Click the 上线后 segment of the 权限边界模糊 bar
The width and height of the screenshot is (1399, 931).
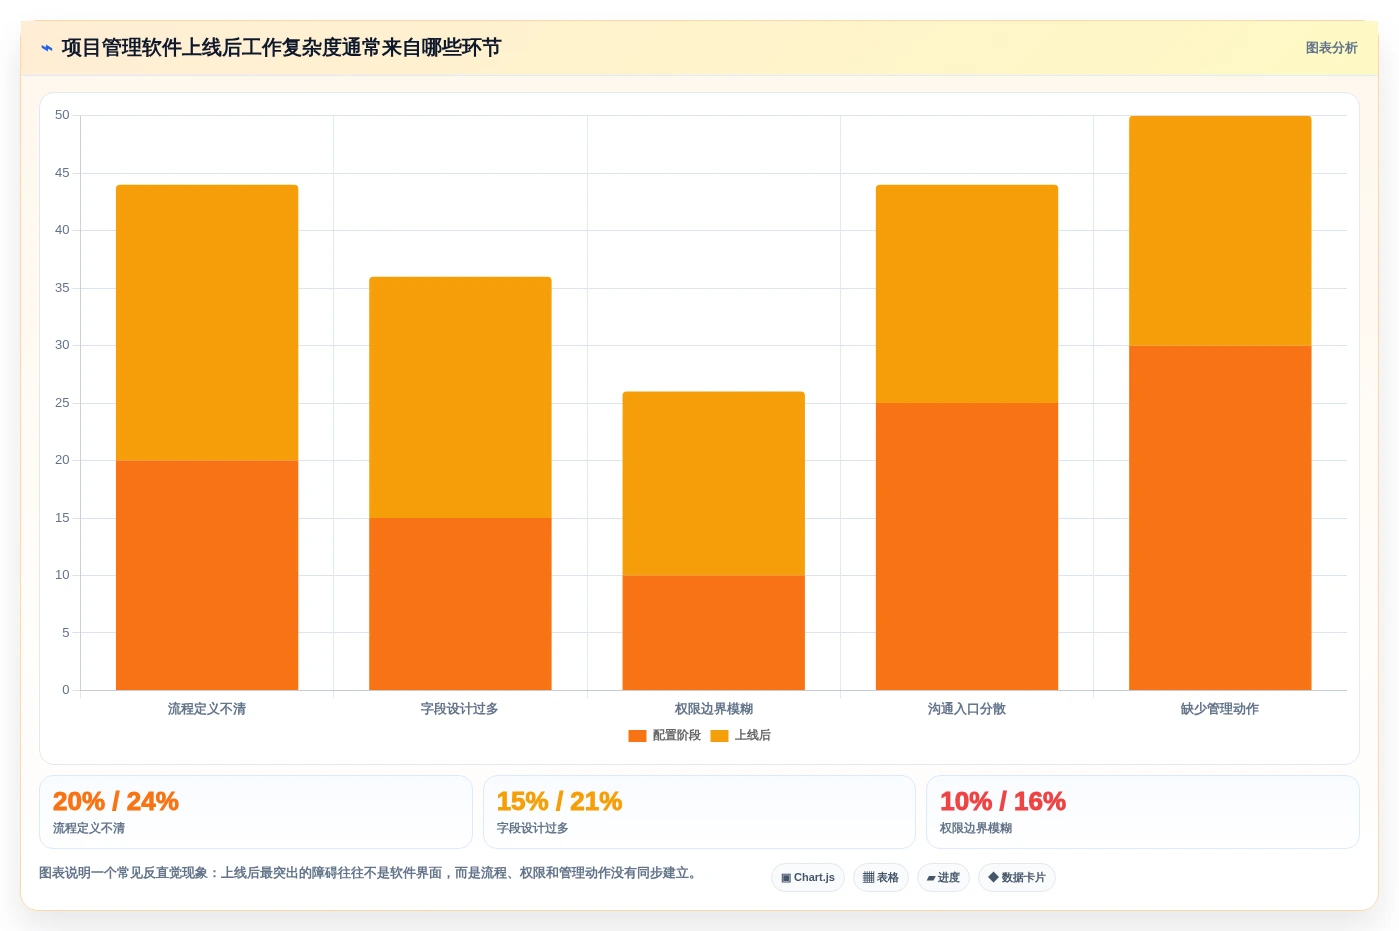coord(713,483)
